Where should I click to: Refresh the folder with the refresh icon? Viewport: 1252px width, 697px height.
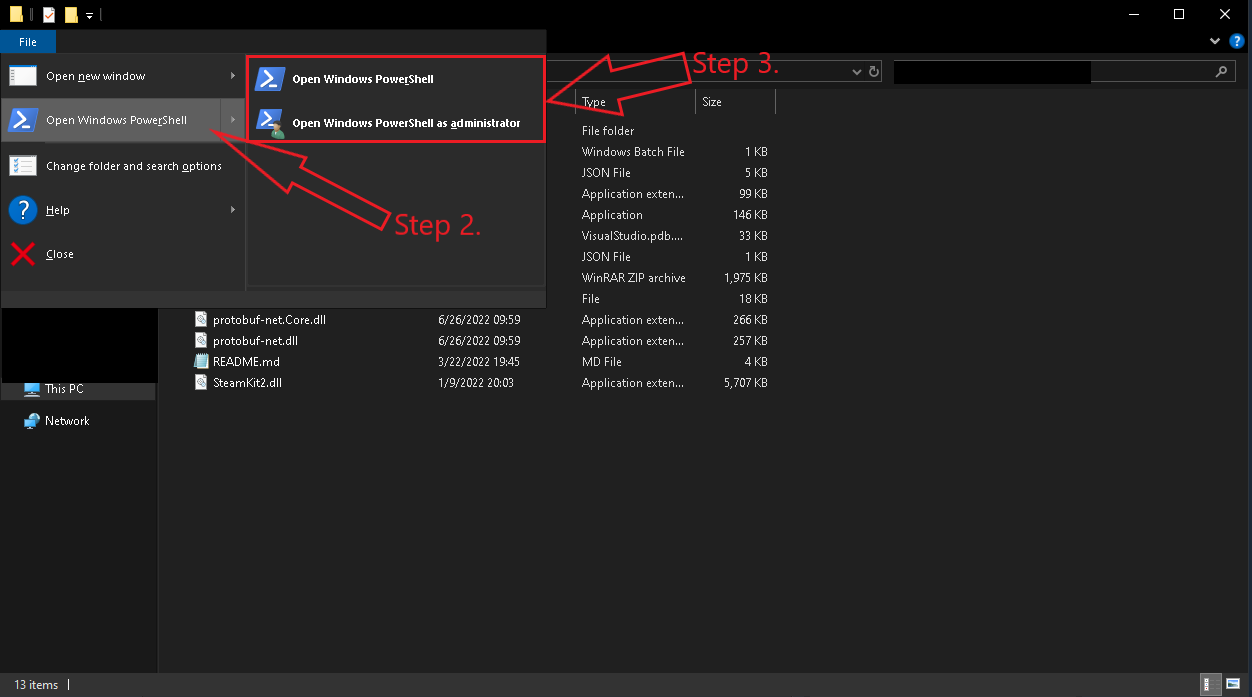pyautogui.click(x=874, y=72)
